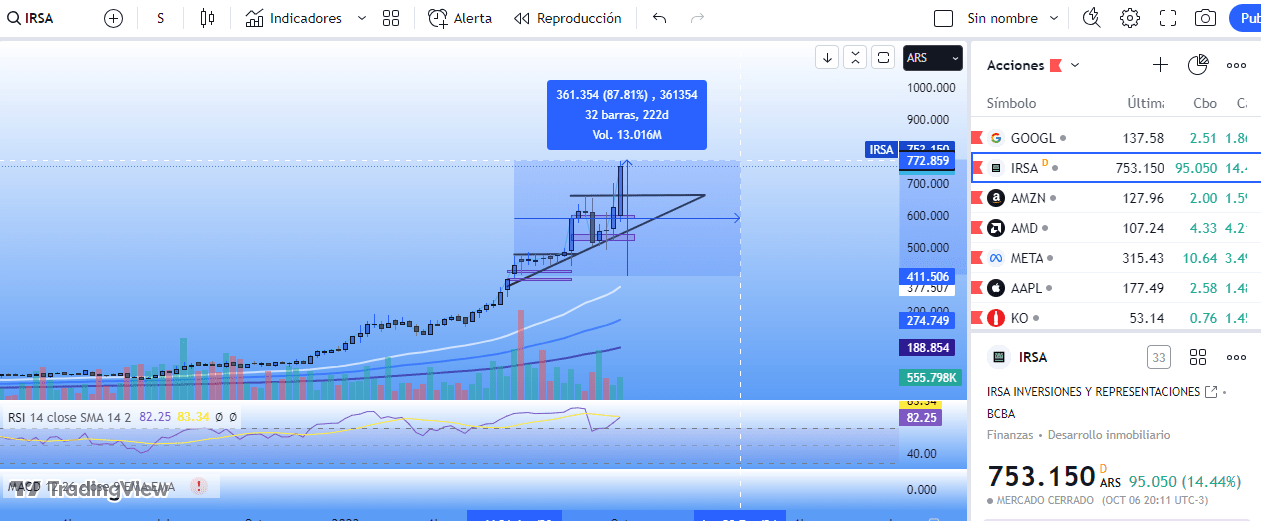
Task: Redo the last chart action
Action: tap(697, 18)
